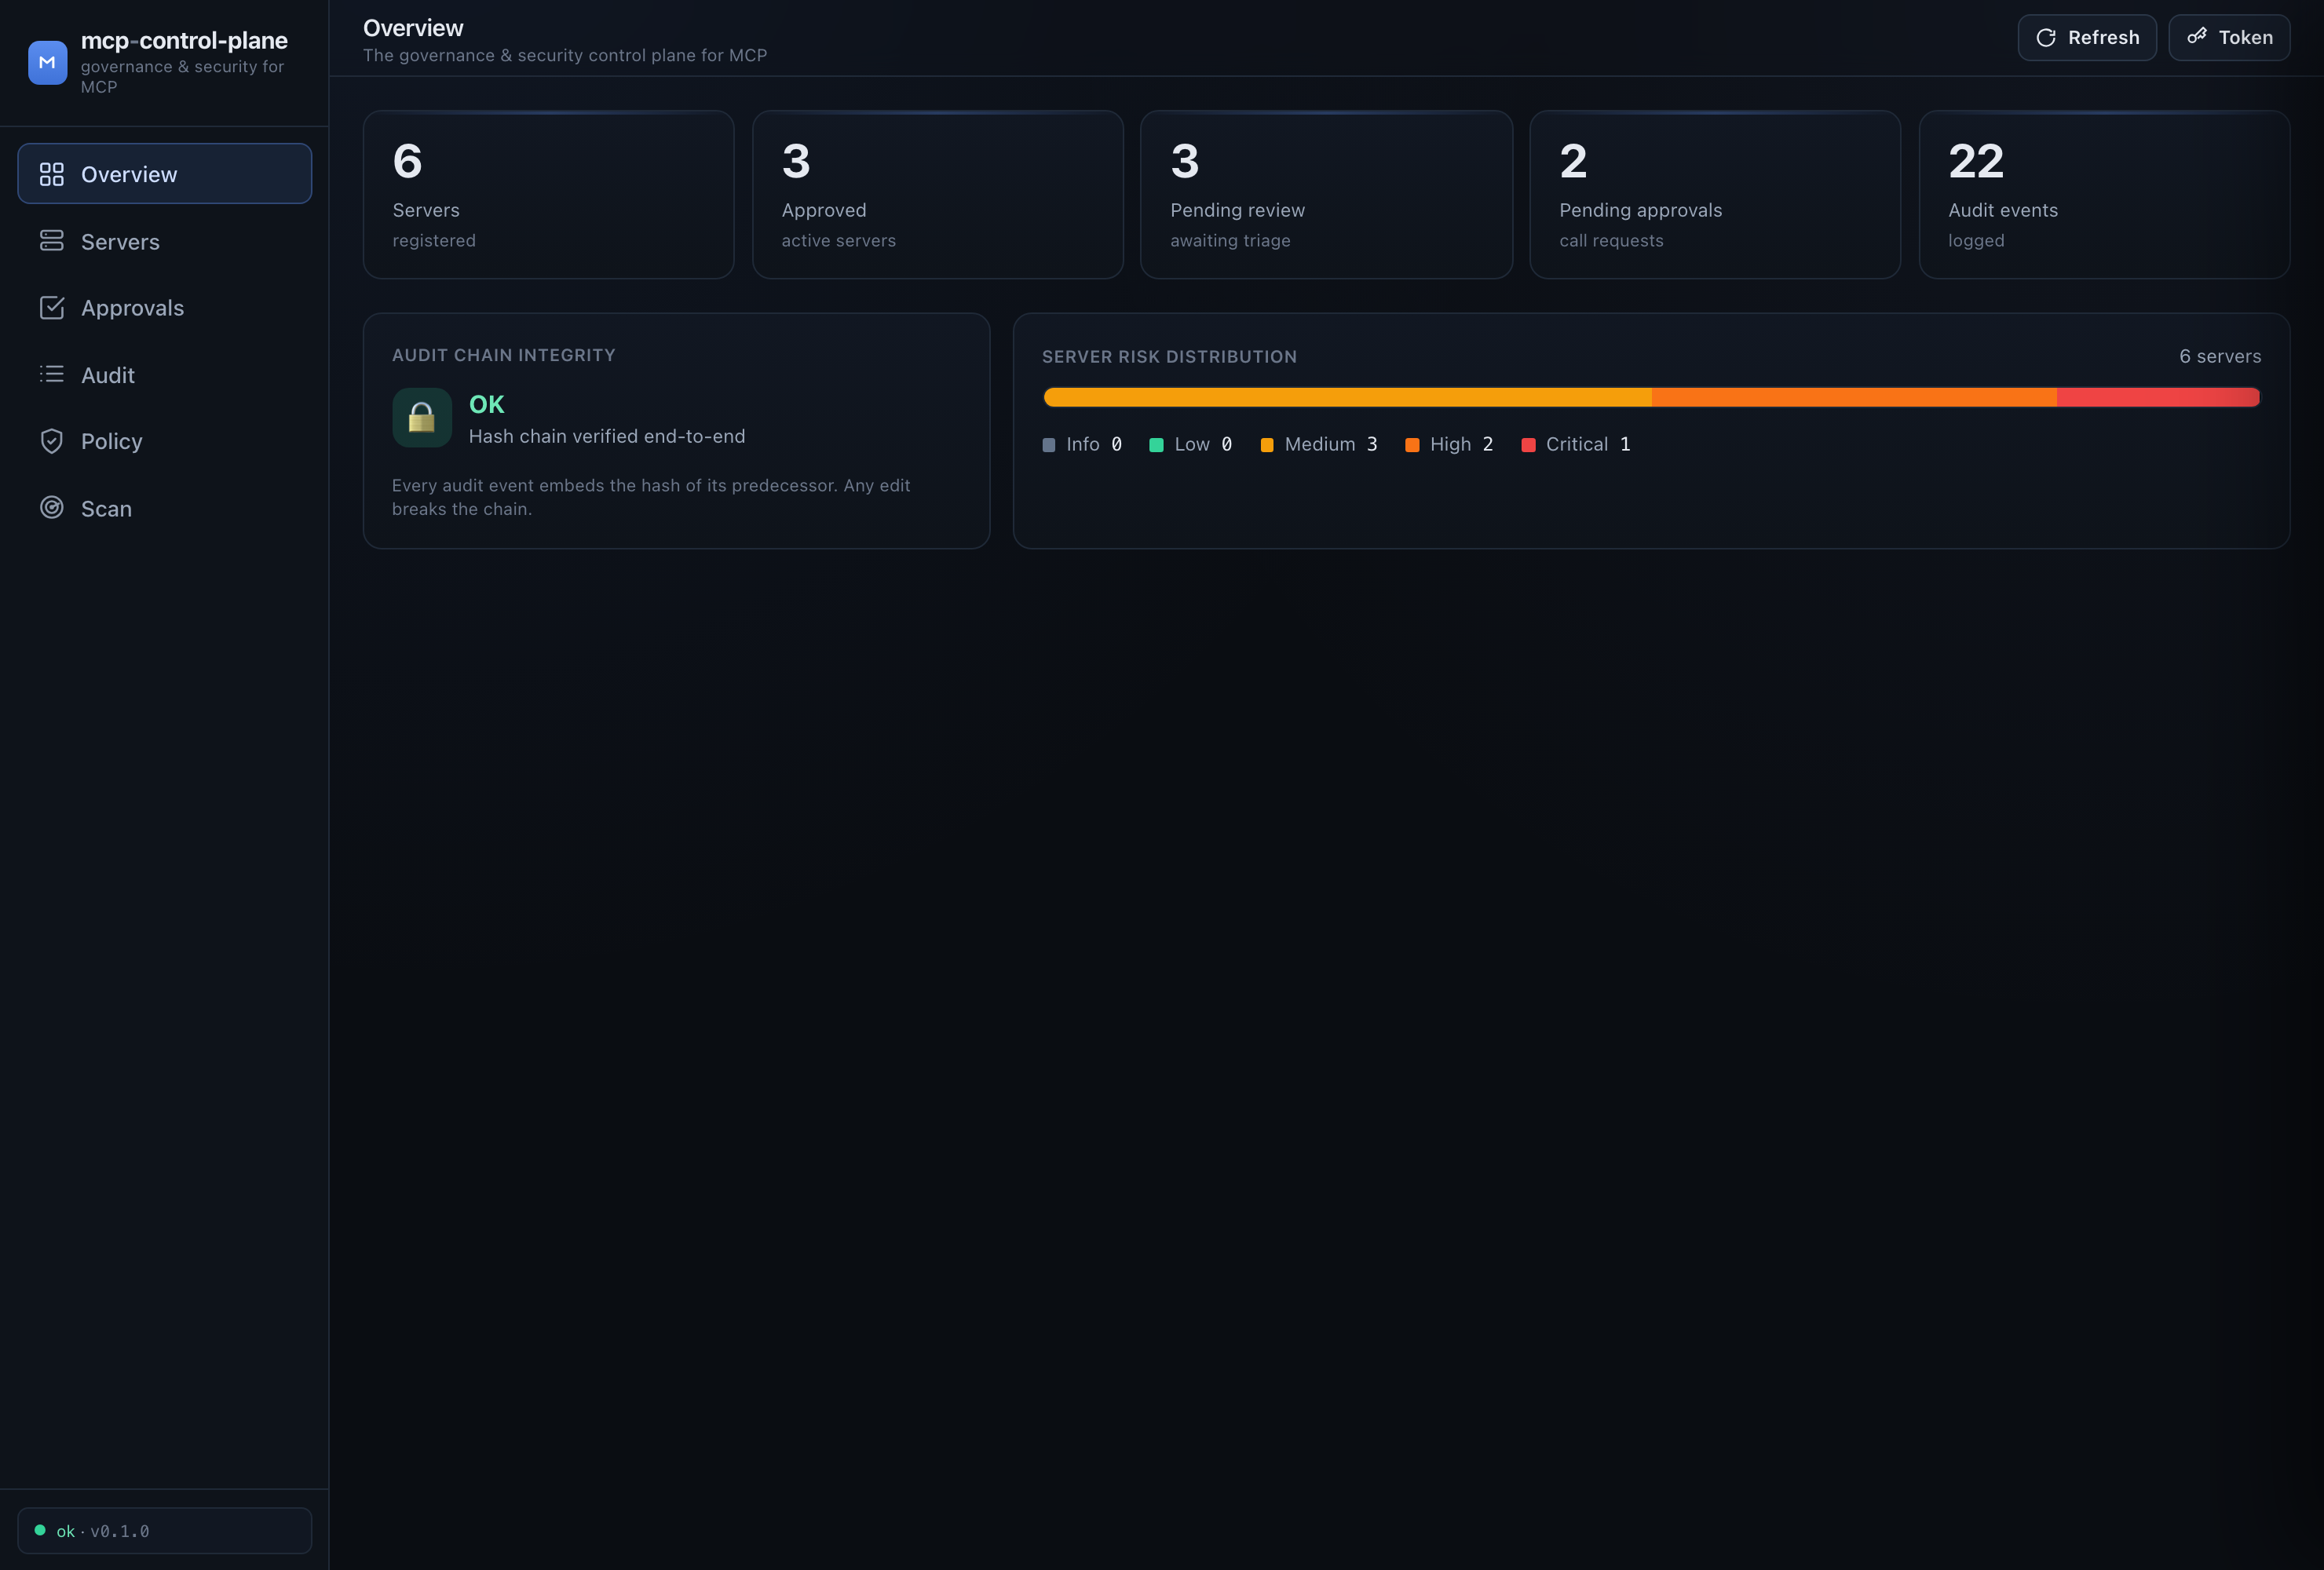Click 'Hash chain verified end-to-end' text

(607, 436)
